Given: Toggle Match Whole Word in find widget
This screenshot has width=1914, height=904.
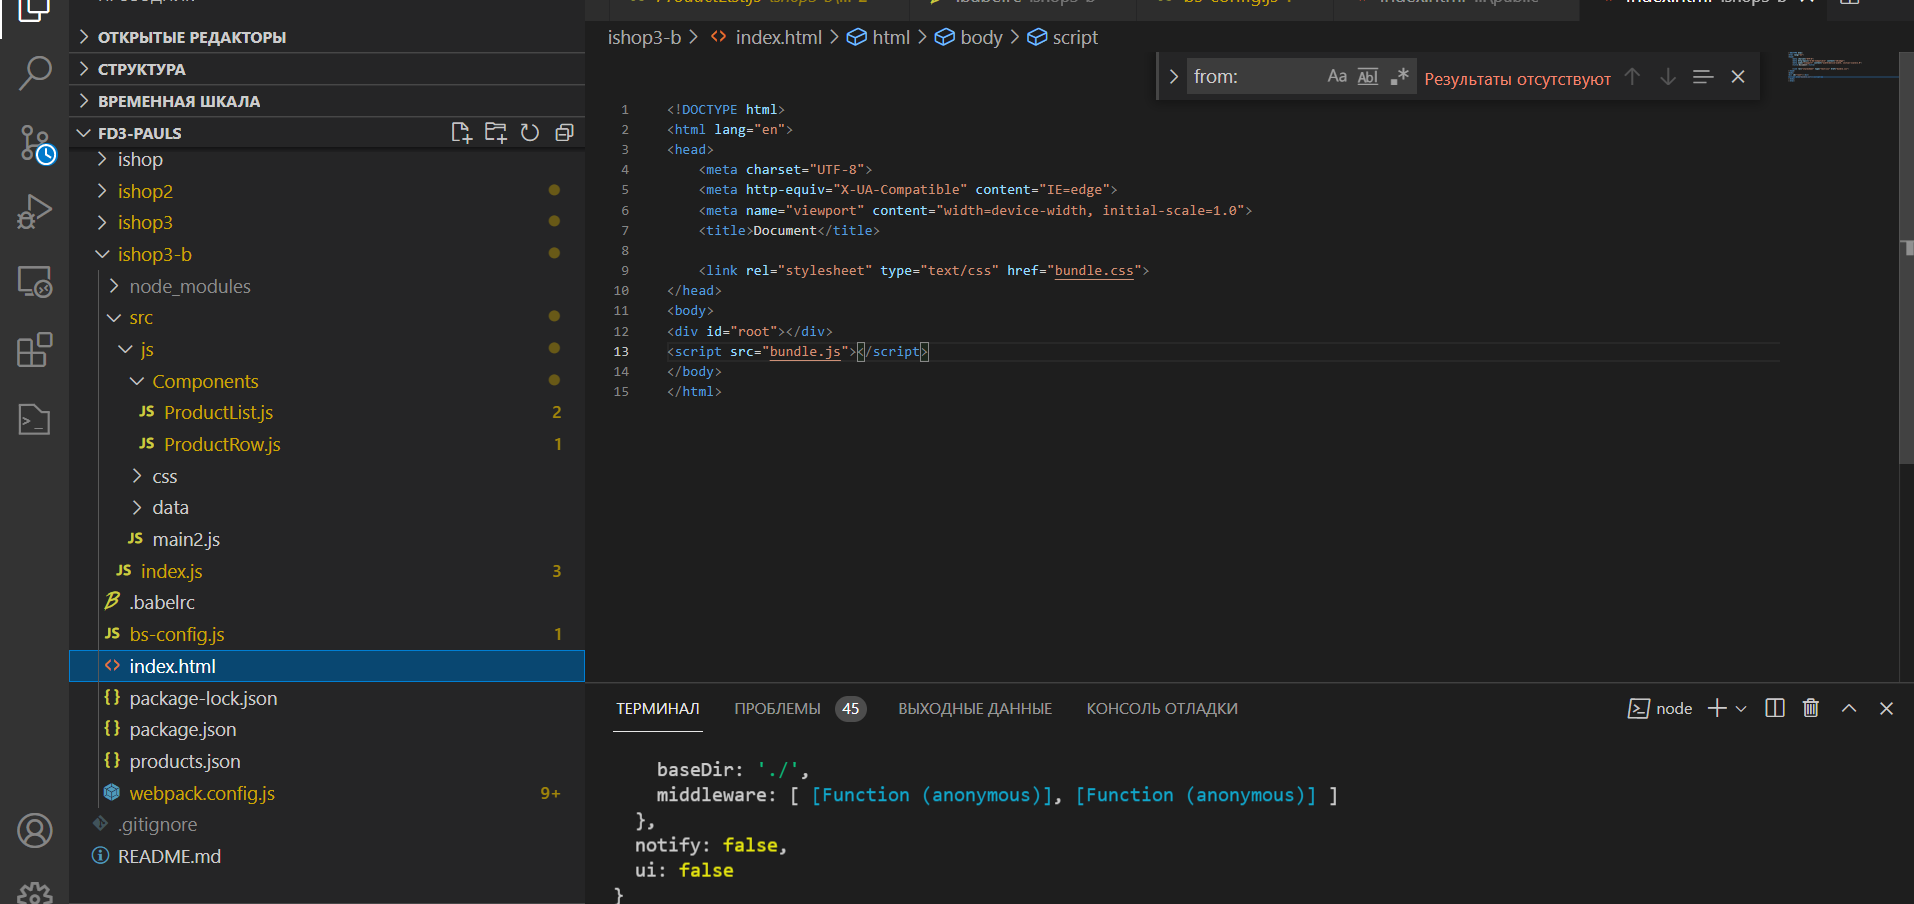Looking at the screenshot, I should 1368,76.
